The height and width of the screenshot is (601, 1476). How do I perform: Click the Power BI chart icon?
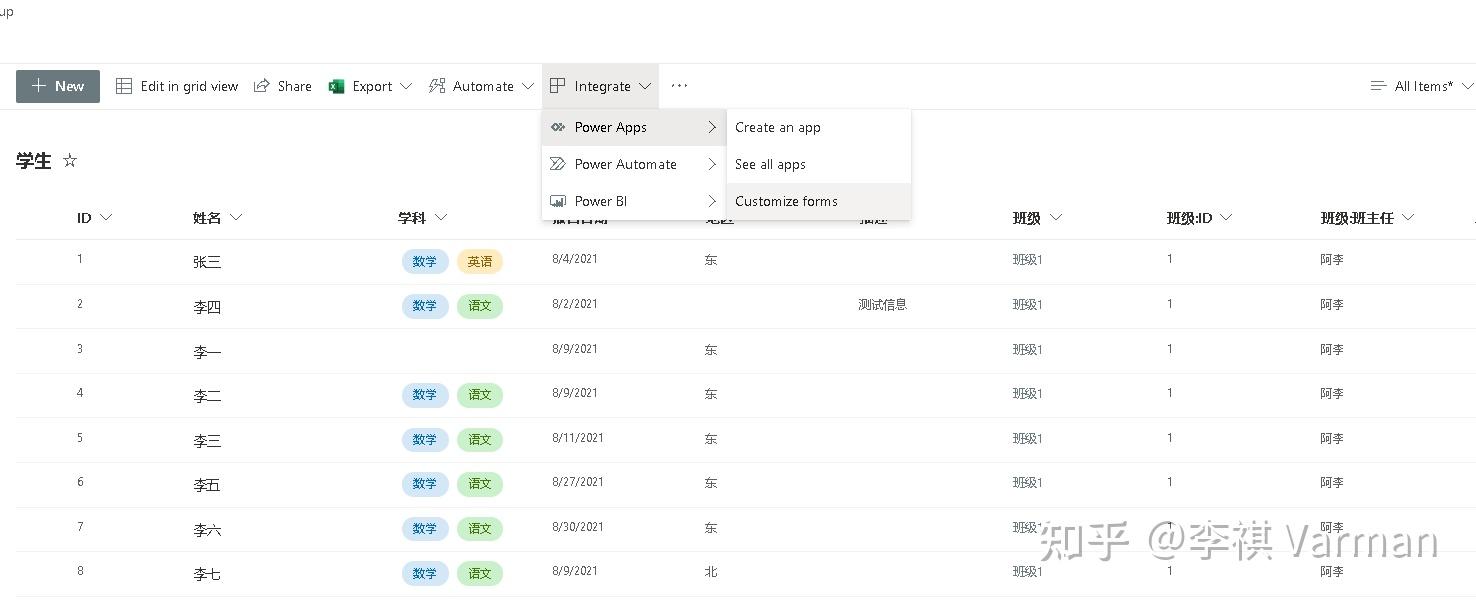tap(559, 201)
